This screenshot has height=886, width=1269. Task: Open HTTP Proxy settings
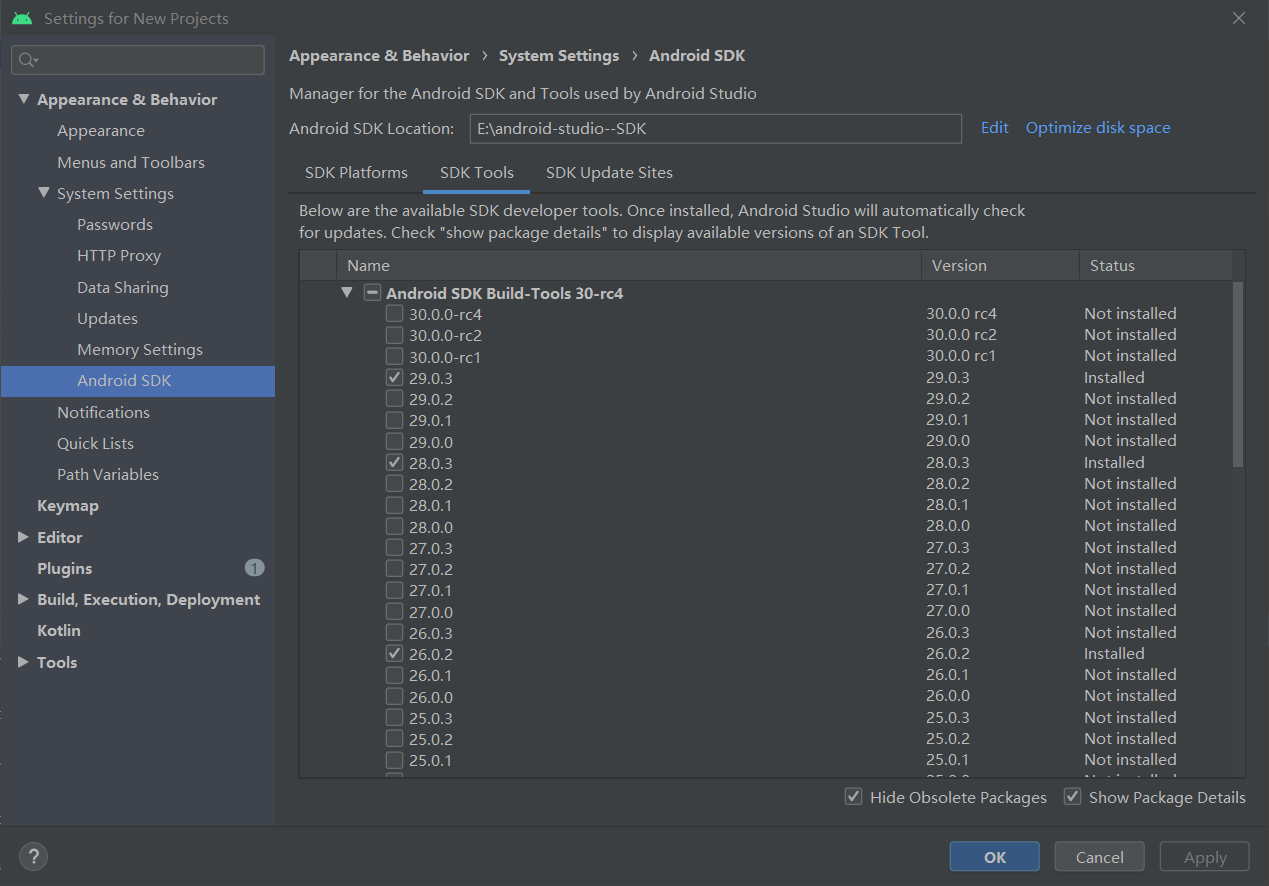(119, 256)
